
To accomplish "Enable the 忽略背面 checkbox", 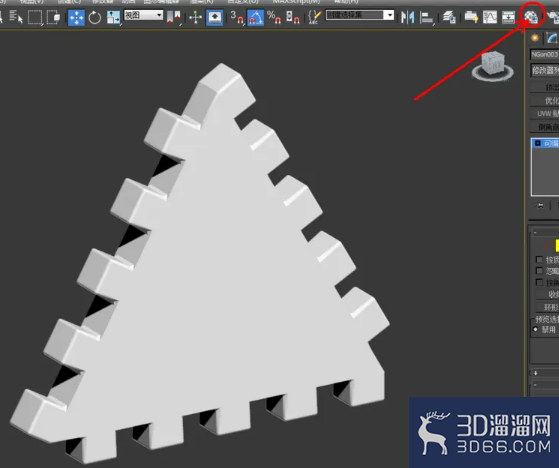I will coord(539,271).
